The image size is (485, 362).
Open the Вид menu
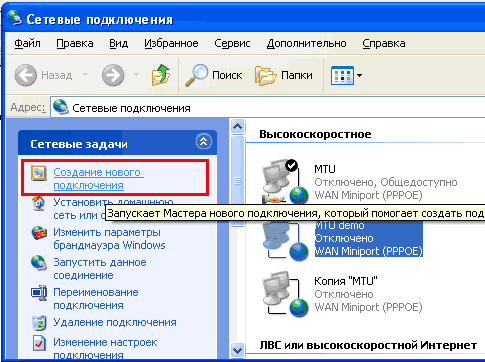point(119,43)
